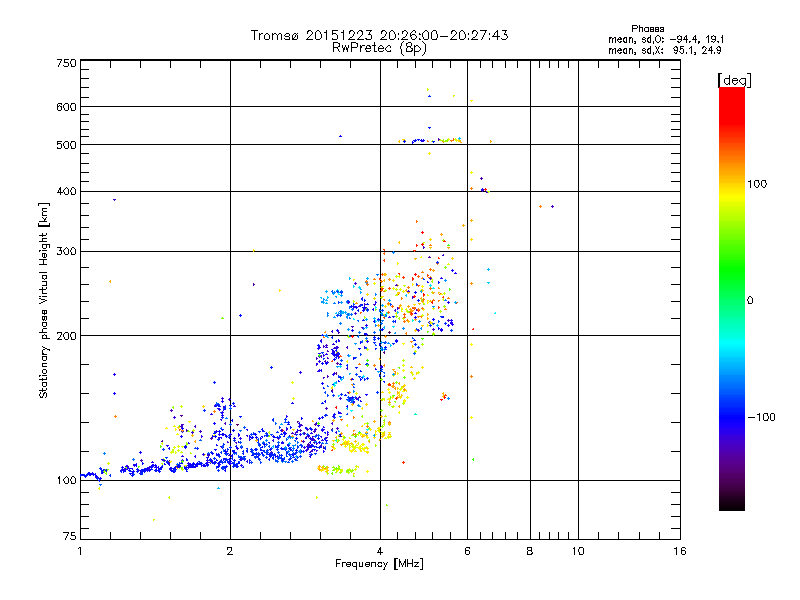Click the colorbar label '100'
800x600 pixels.
pyautogui.click(x=757, y=184)
